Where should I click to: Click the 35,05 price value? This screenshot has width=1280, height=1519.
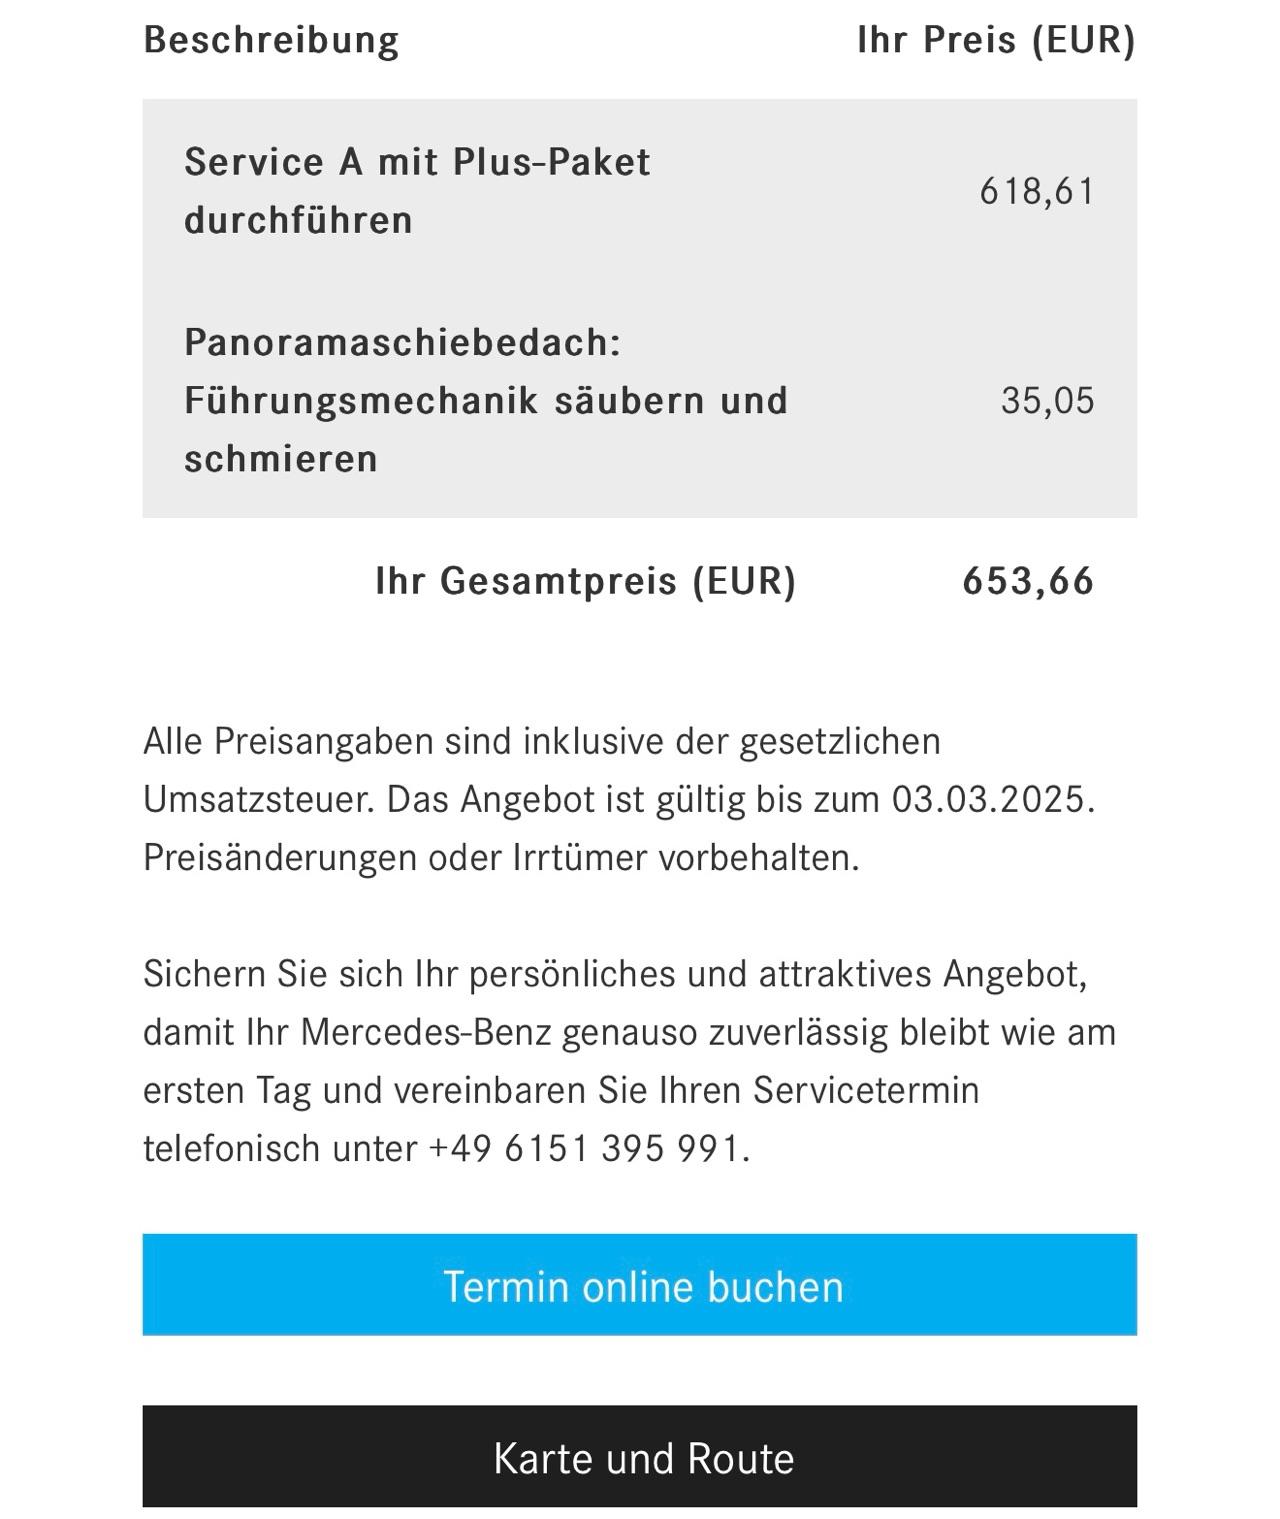(1048, 400)
